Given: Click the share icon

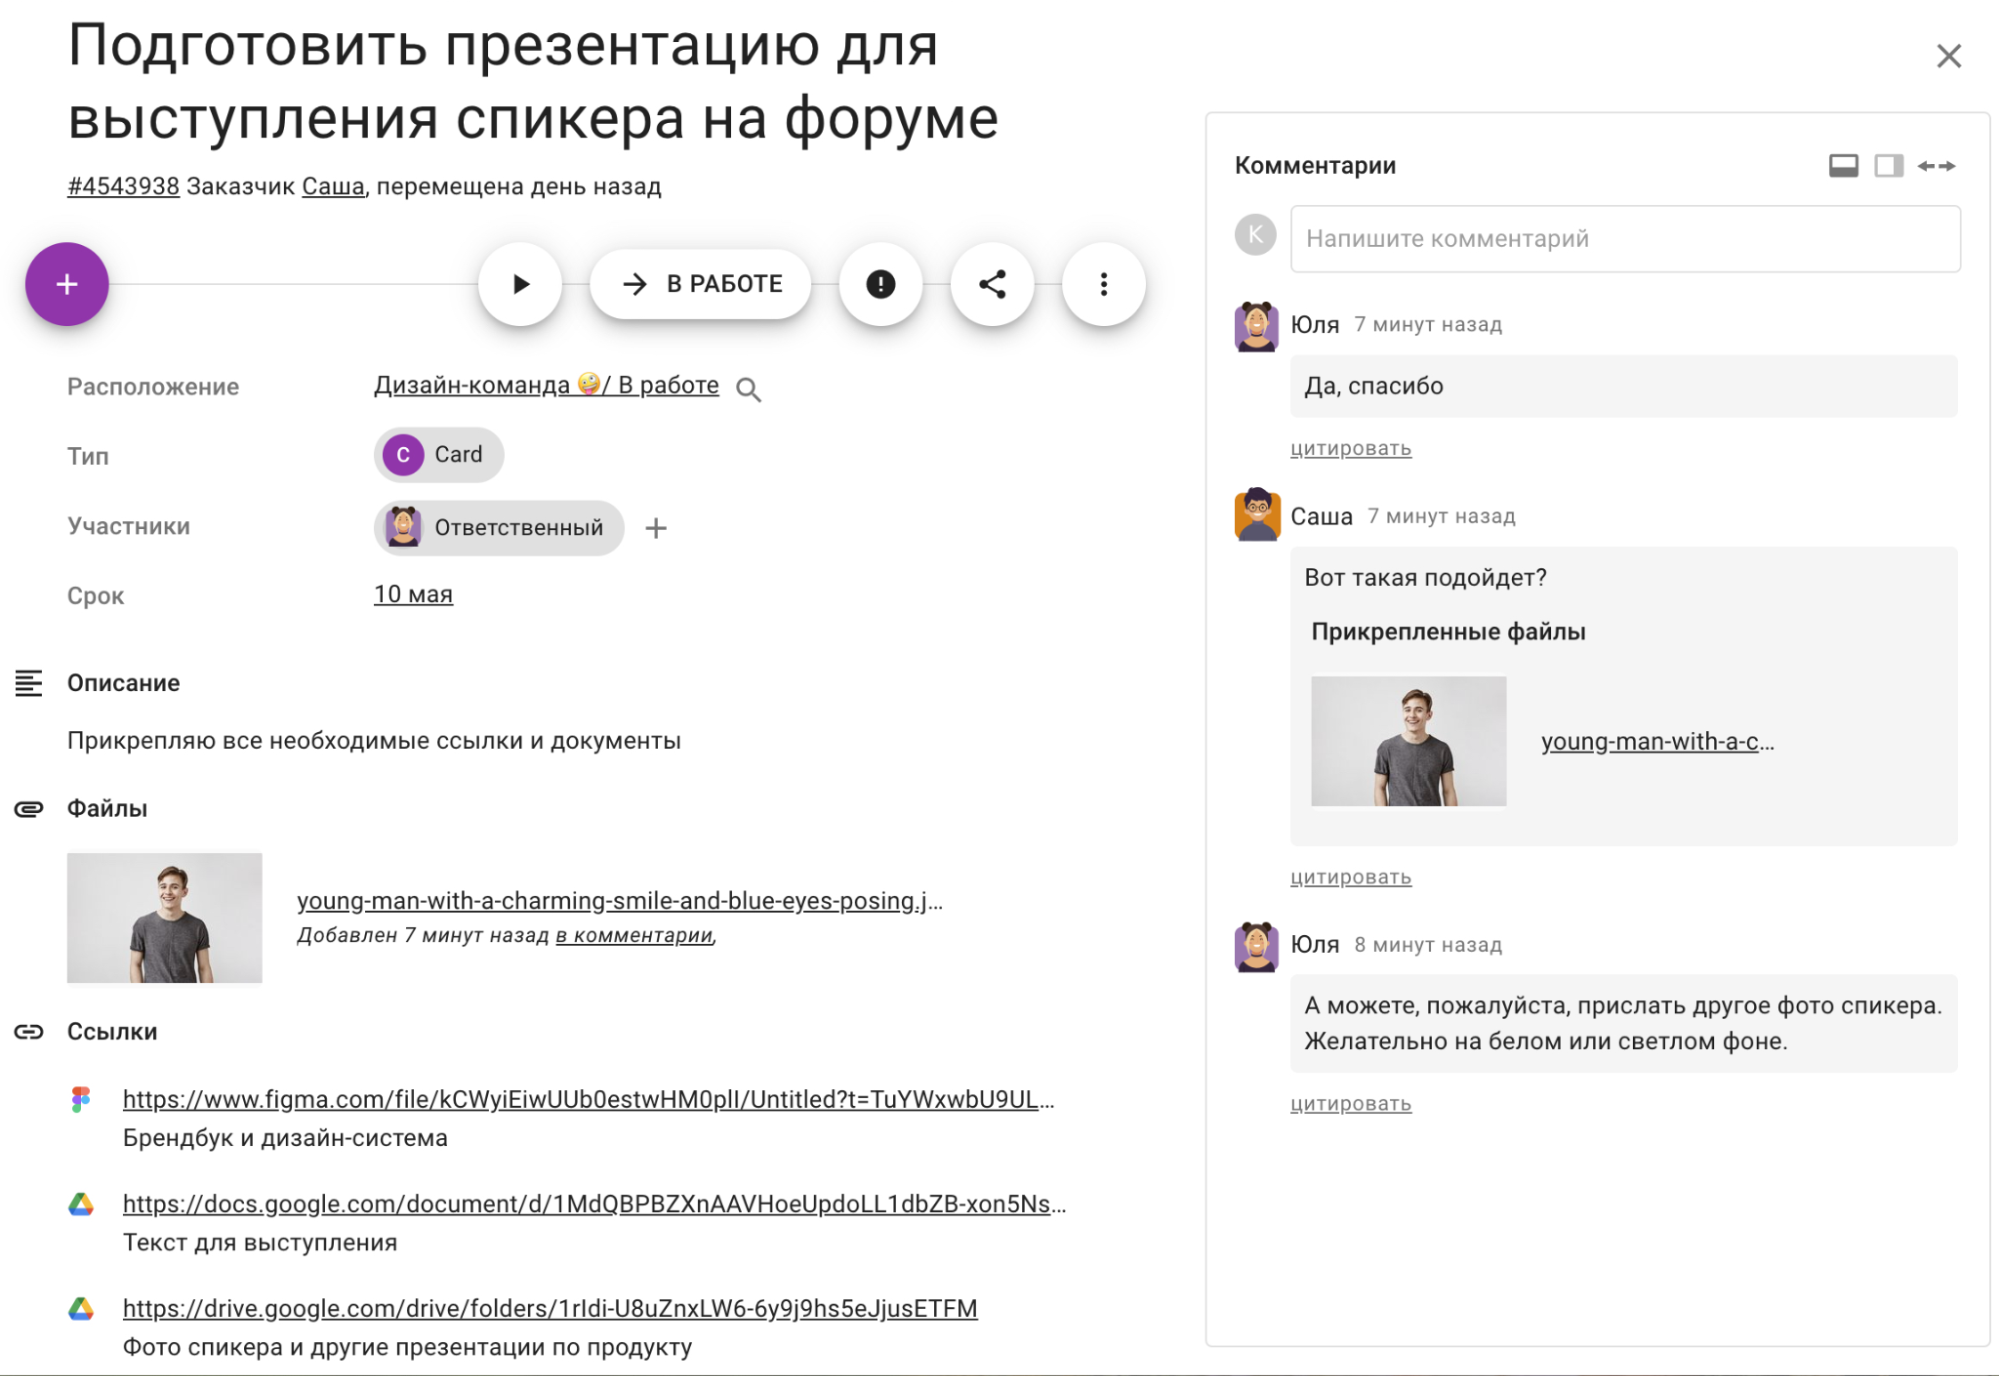Looking at the screenshot, I should click(992, 284).
